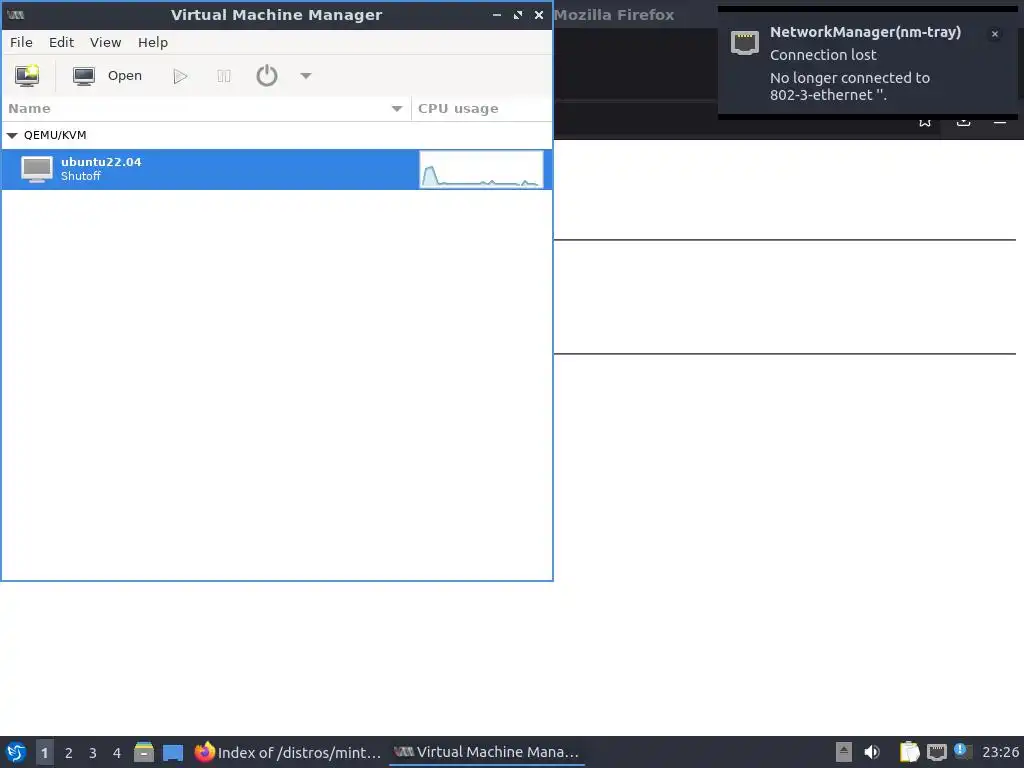Switch to the Firefox Index of /distros/mint task
Viewport: 1024px width, 768px height.
coord(288,752)
